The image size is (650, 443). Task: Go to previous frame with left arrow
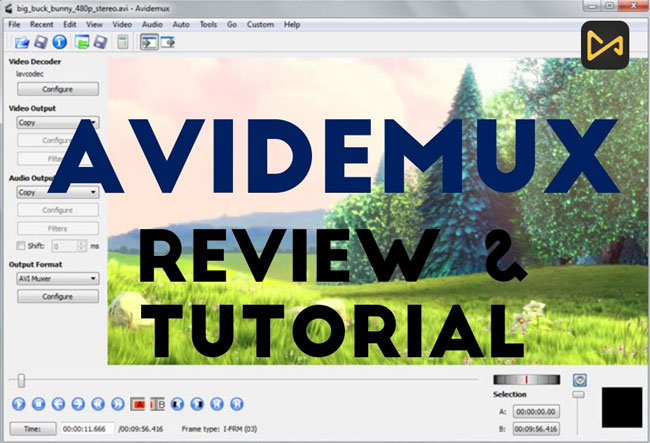[x=58, y=404]
